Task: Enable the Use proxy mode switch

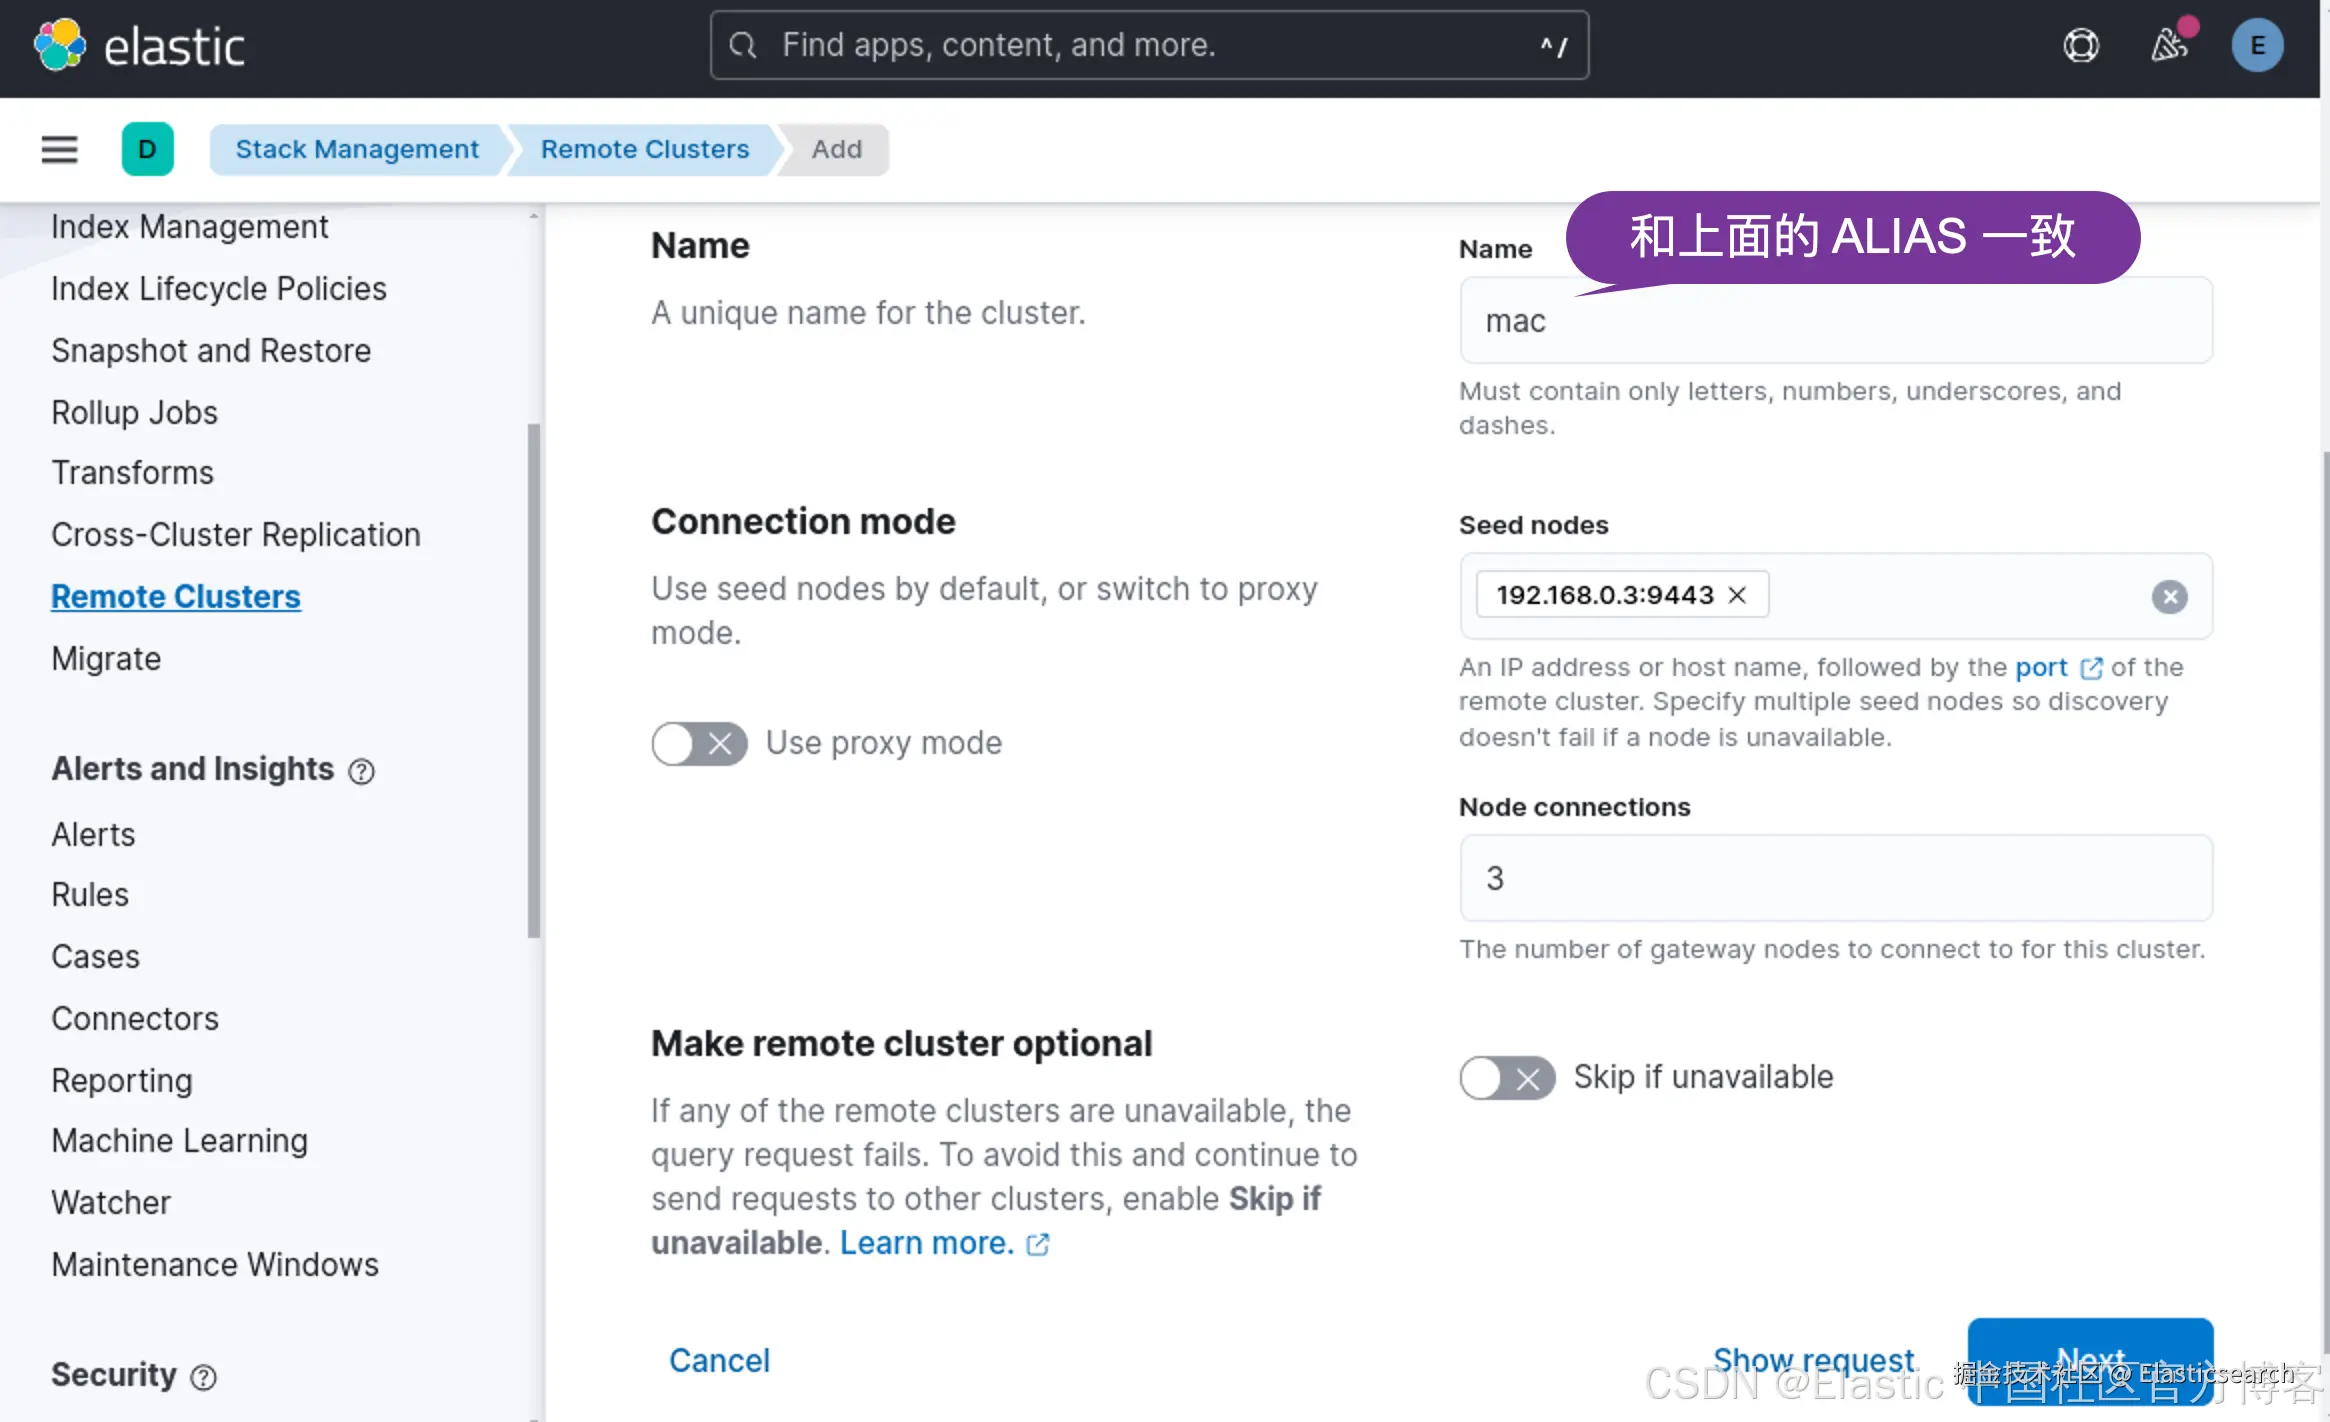Action: 699,744
